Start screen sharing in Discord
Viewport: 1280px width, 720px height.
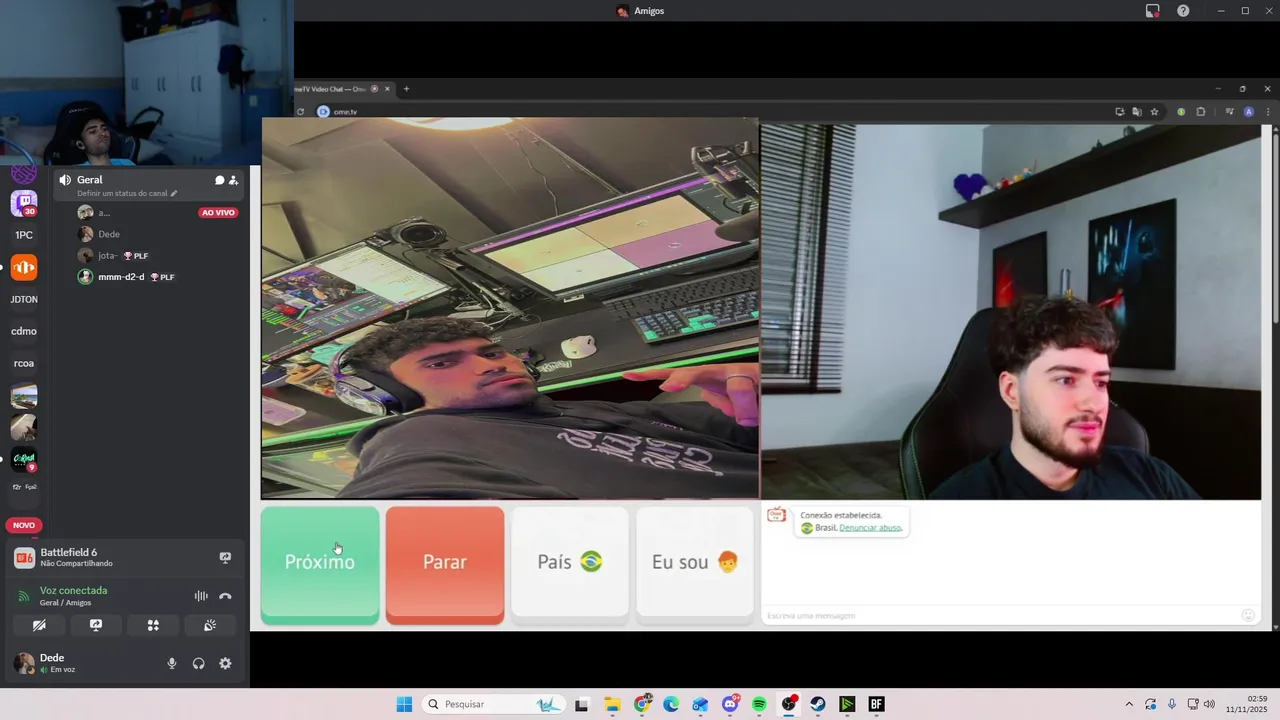pyautogui.click(x=96, y=625)
